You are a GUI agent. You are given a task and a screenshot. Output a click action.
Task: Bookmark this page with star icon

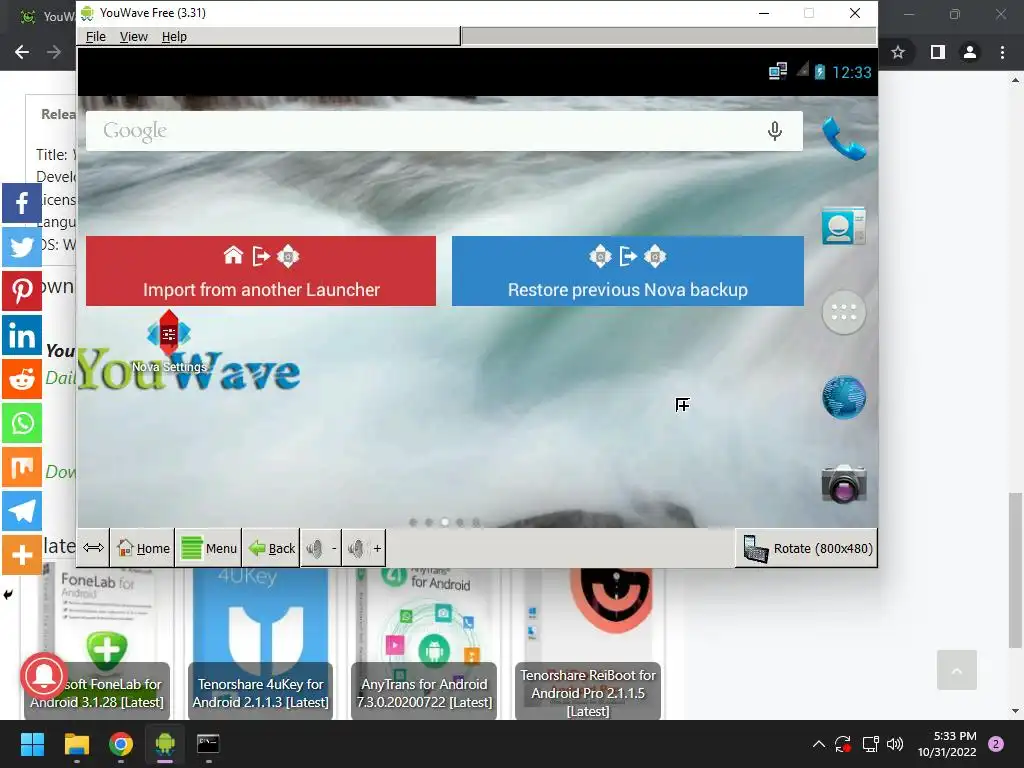click(x=898, y=52)
